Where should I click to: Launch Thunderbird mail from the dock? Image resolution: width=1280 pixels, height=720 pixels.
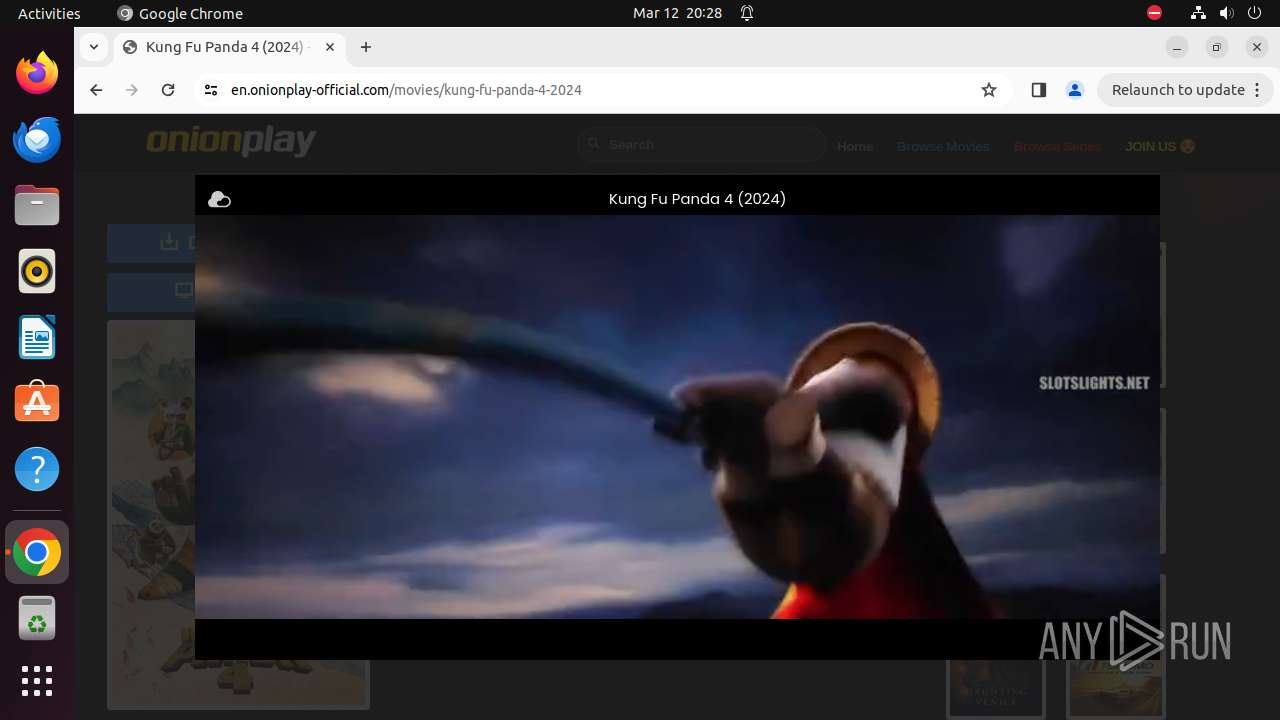(x=37, y=139)
